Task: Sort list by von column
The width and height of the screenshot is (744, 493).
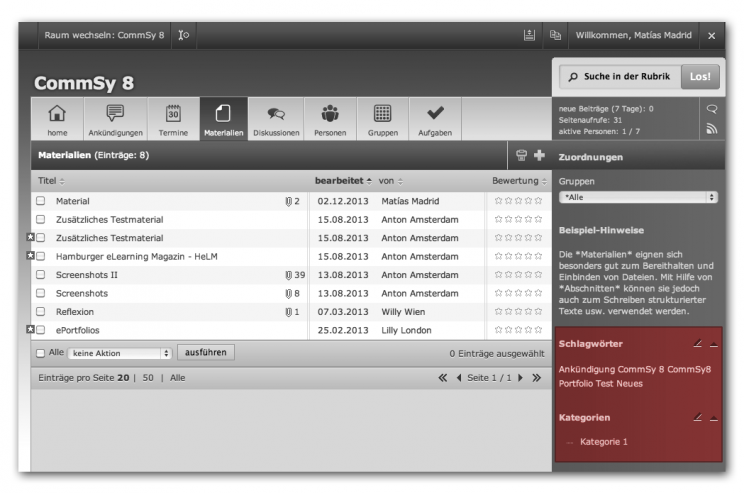Action: pos(391,181)
